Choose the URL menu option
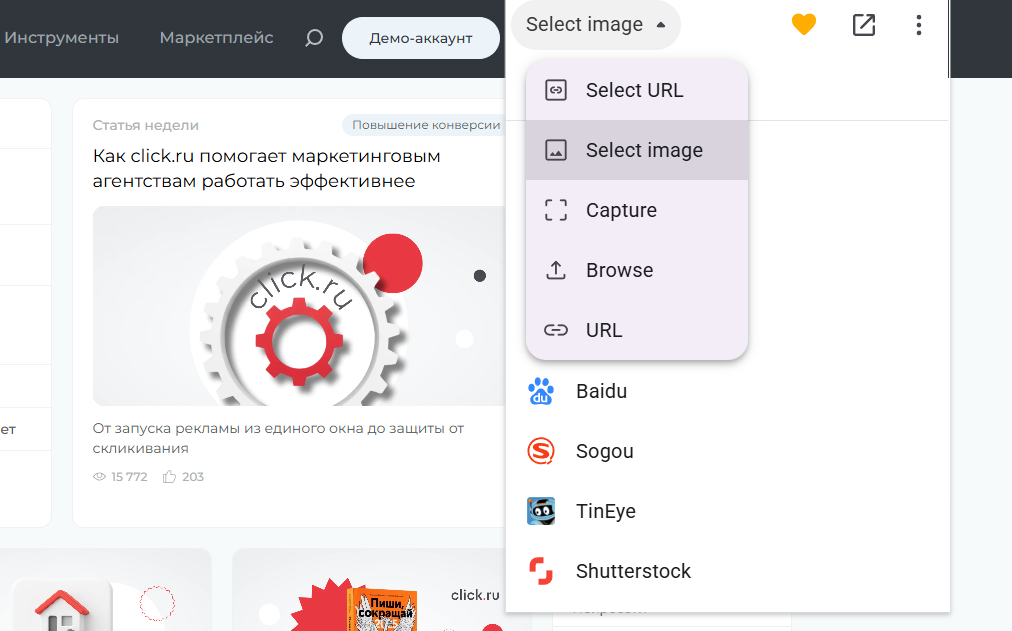The width and height of the screenshot is (1012, 631). coord(603,330)
